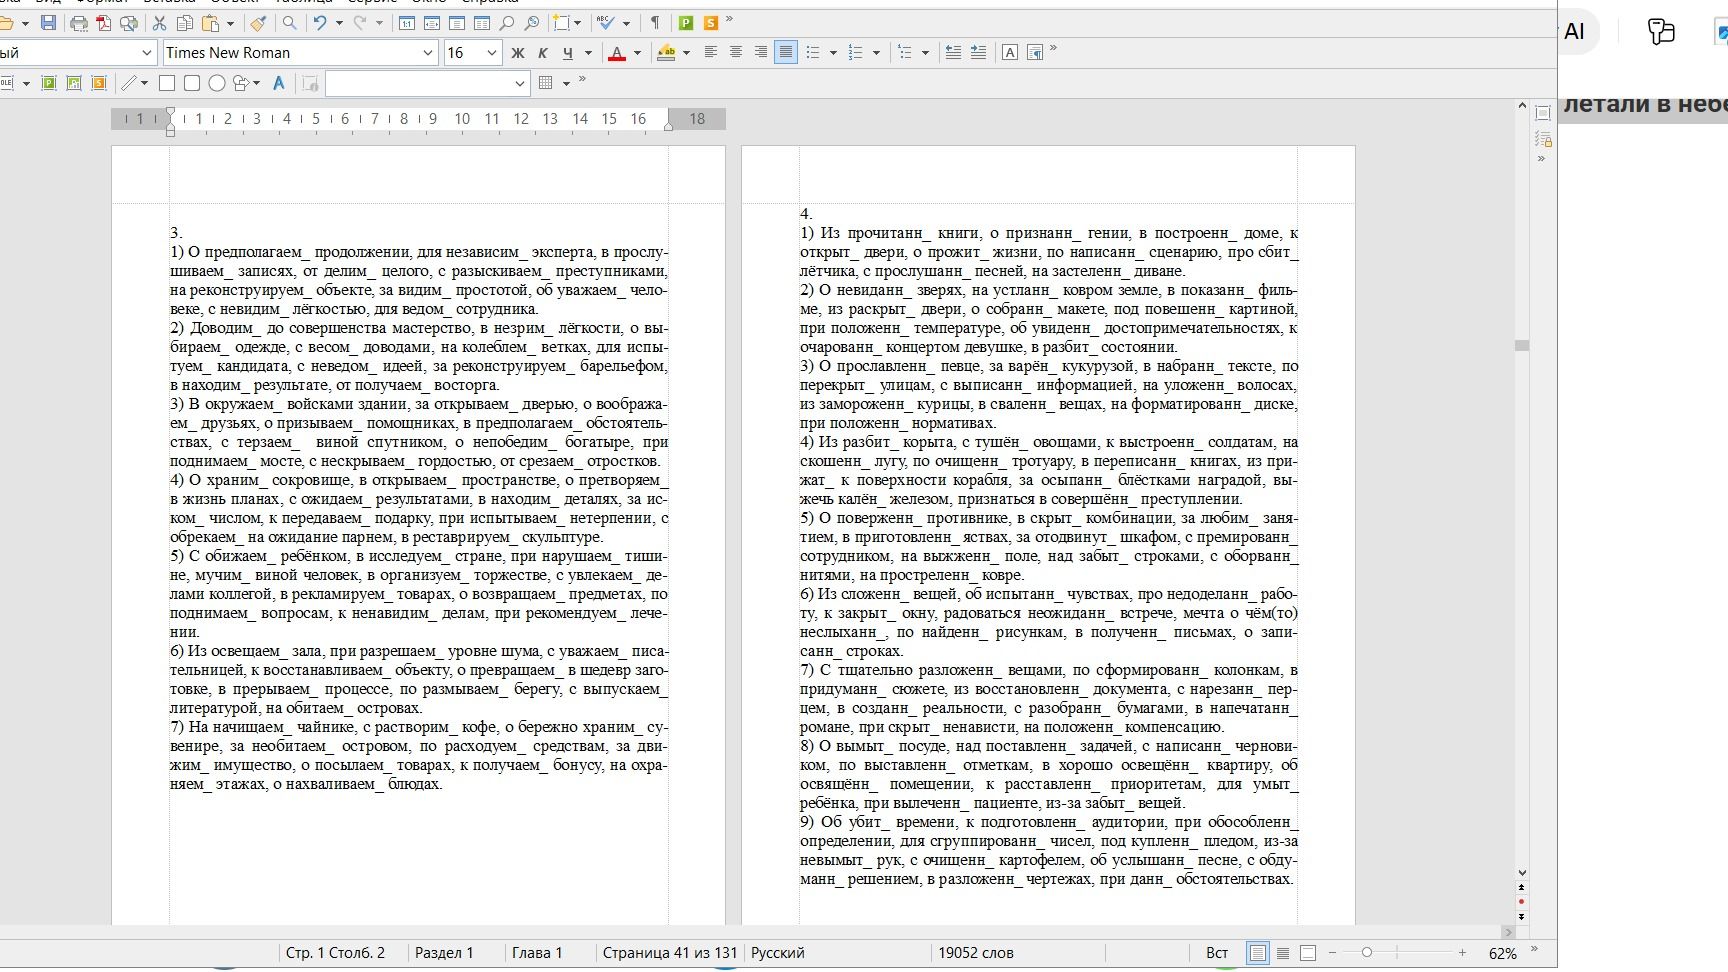This screenshot has height=972, width=1728.
Task: Cut the selection with the scissors icon
Action: [160, 23]
